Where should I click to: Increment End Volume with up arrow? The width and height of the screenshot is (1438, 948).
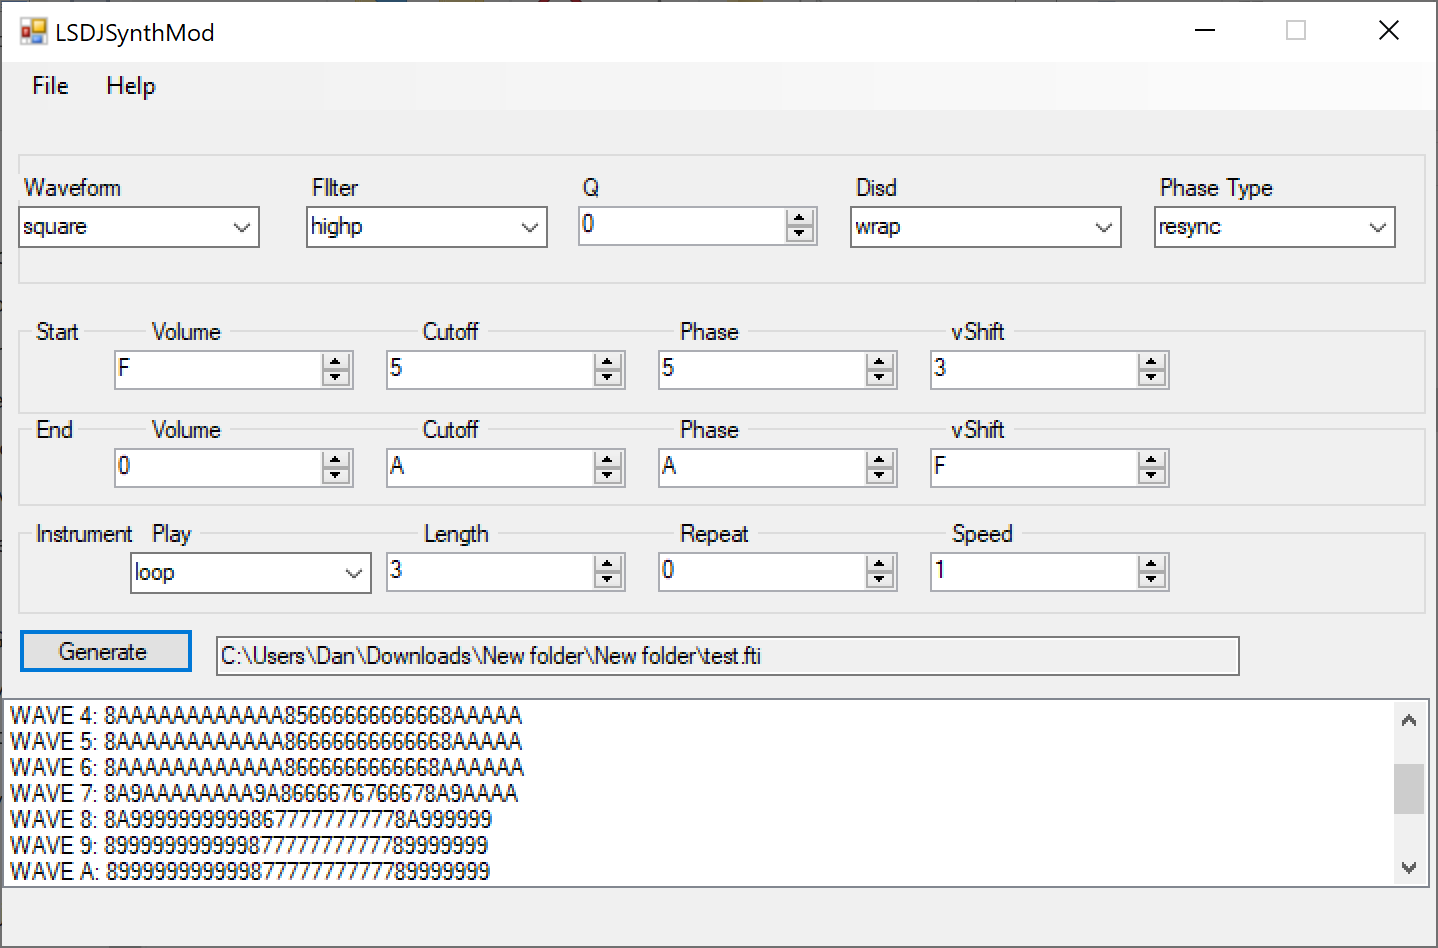click(336, 460)
